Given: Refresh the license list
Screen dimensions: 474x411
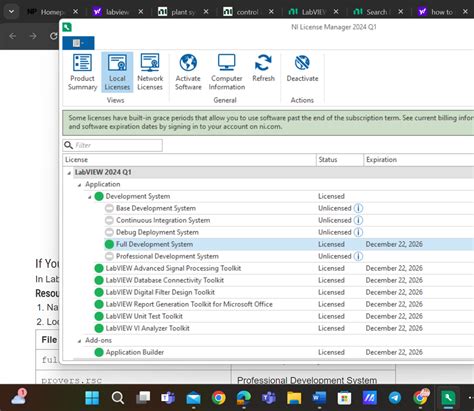Looking at the screenshot, I should pyautogui.click(x=263, y=68).
